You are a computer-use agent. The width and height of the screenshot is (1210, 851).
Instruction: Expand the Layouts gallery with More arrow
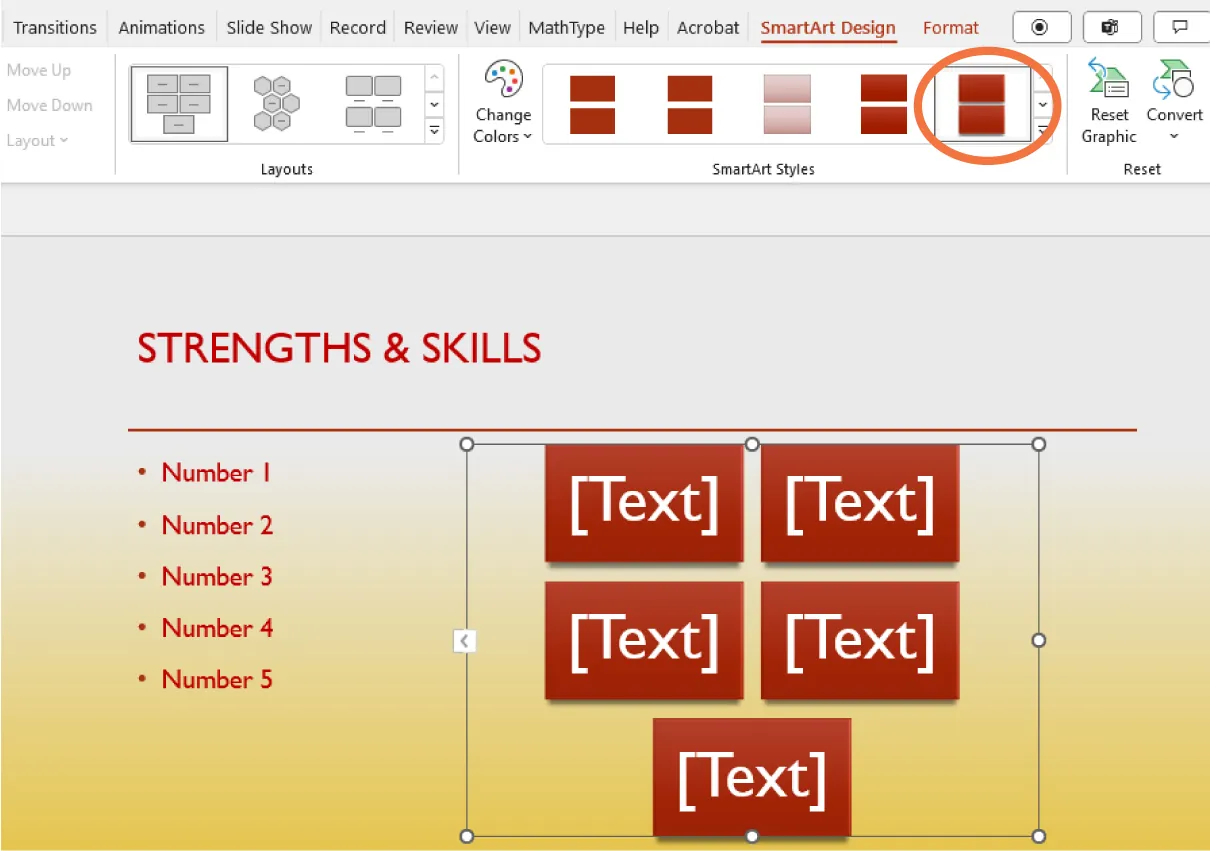click(434, 130)
